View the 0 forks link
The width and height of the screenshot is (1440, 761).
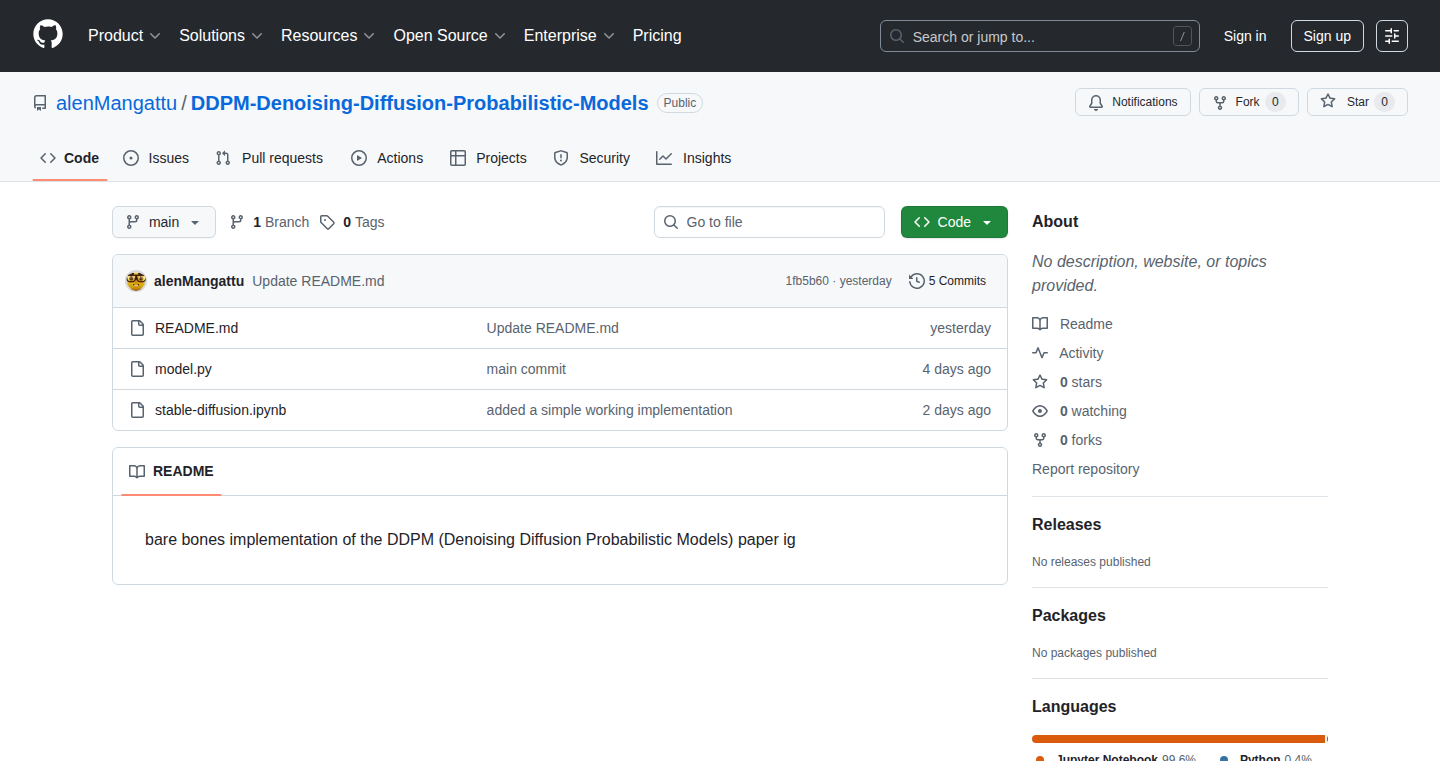pyautogui.click(x=1067, y=440)
